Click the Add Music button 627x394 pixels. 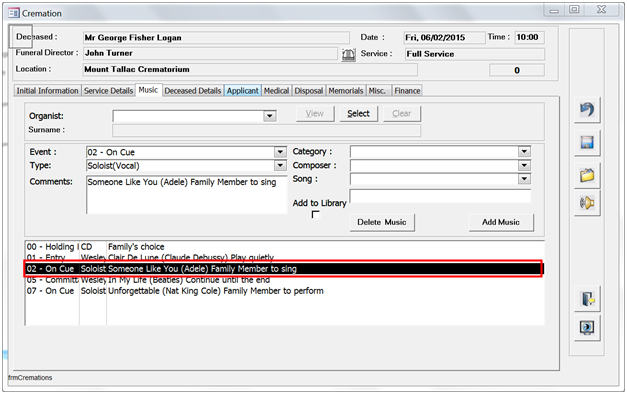click(x=501, y=222)
